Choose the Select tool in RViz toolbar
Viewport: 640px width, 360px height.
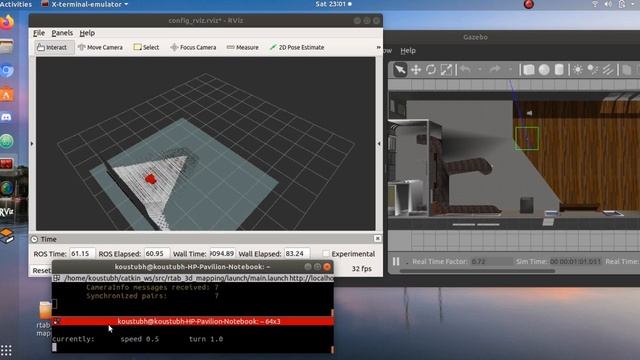point(146,47)
